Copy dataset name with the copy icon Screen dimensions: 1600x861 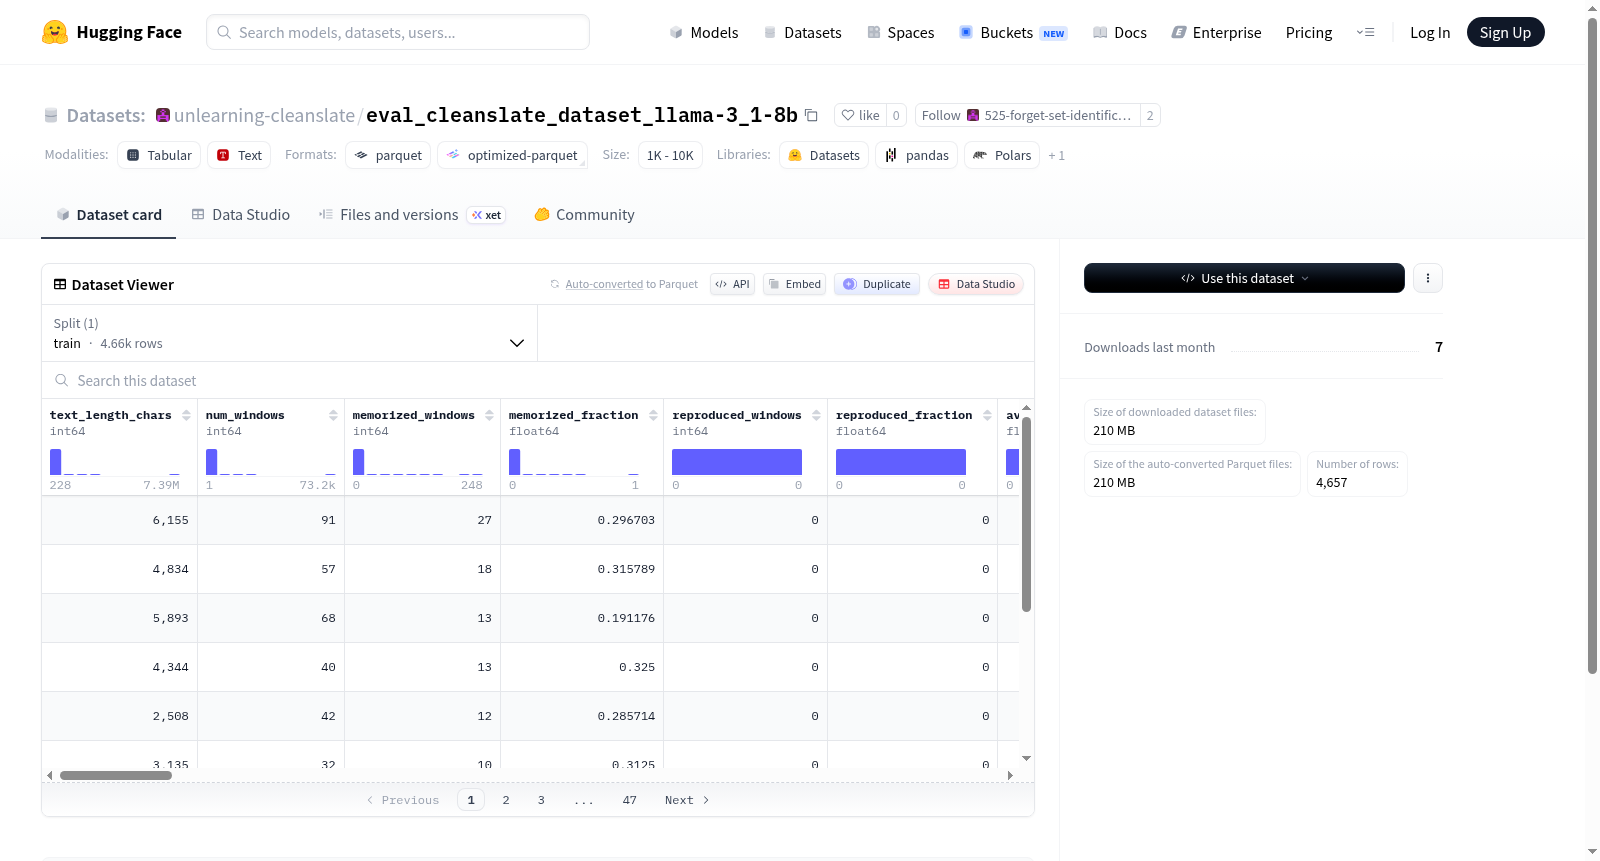click(811, 115)
